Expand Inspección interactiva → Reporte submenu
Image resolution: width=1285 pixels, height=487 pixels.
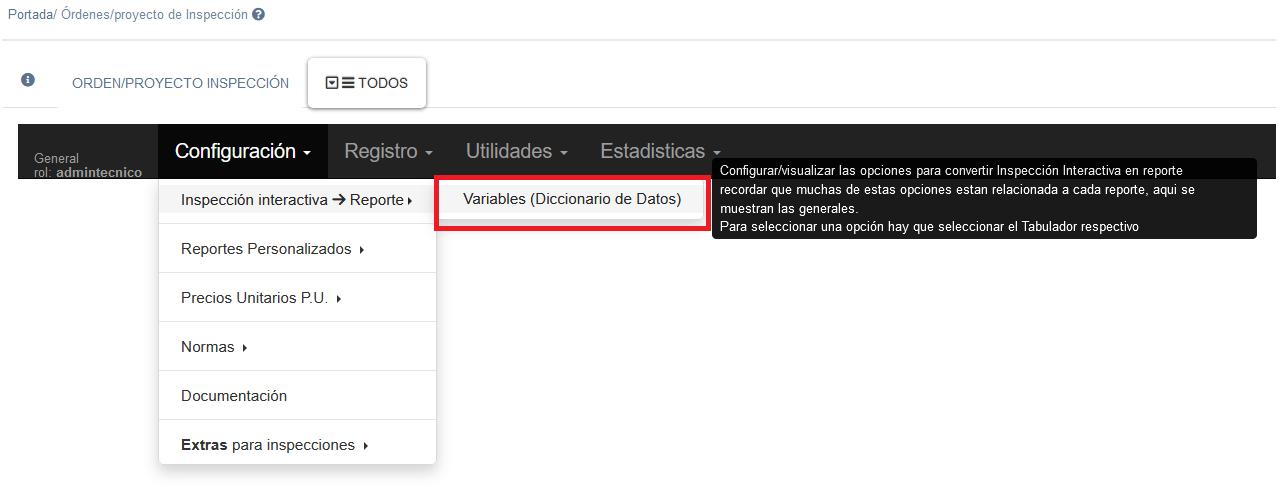296,200
